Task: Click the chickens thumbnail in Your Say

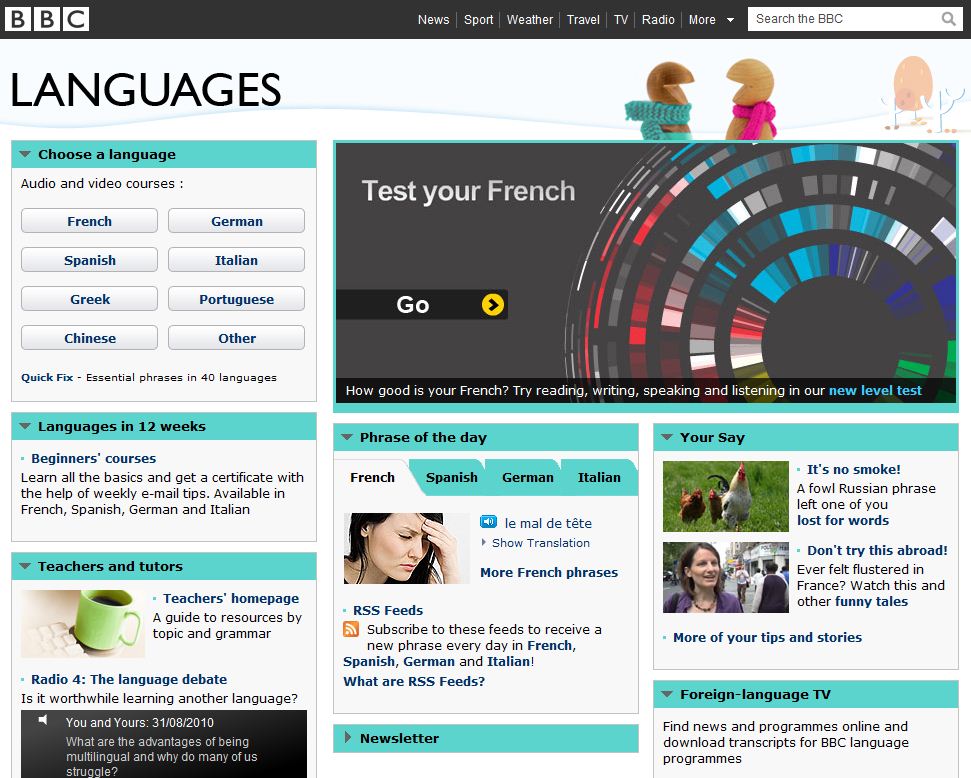Action: click(x=725, y=496)
